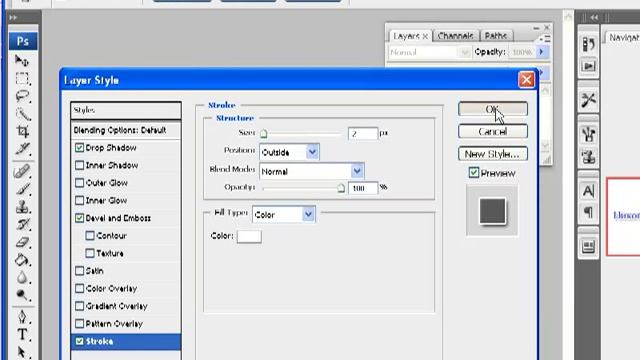Uncheck the Bevel and Emboss checkbox
This screenshot has height=360, width=640.
[79, 218]
